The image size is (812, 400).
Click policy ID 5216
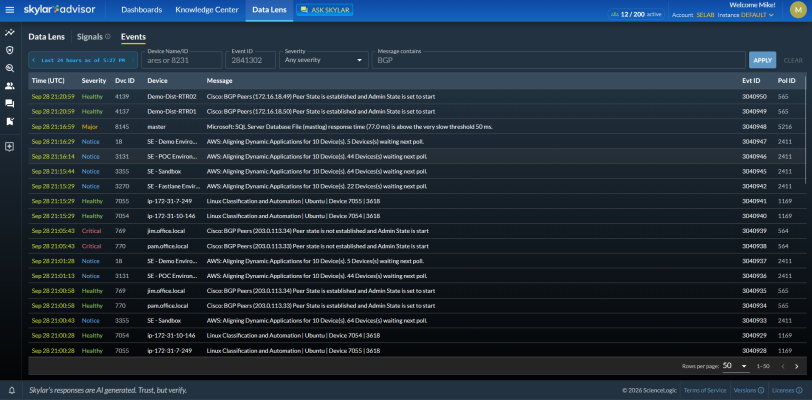[x=785, y=126]
